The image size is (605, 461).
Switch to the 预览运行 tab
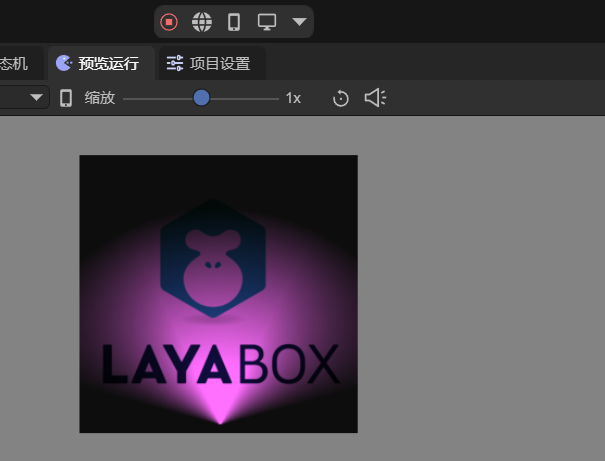(x=98, y=64)
